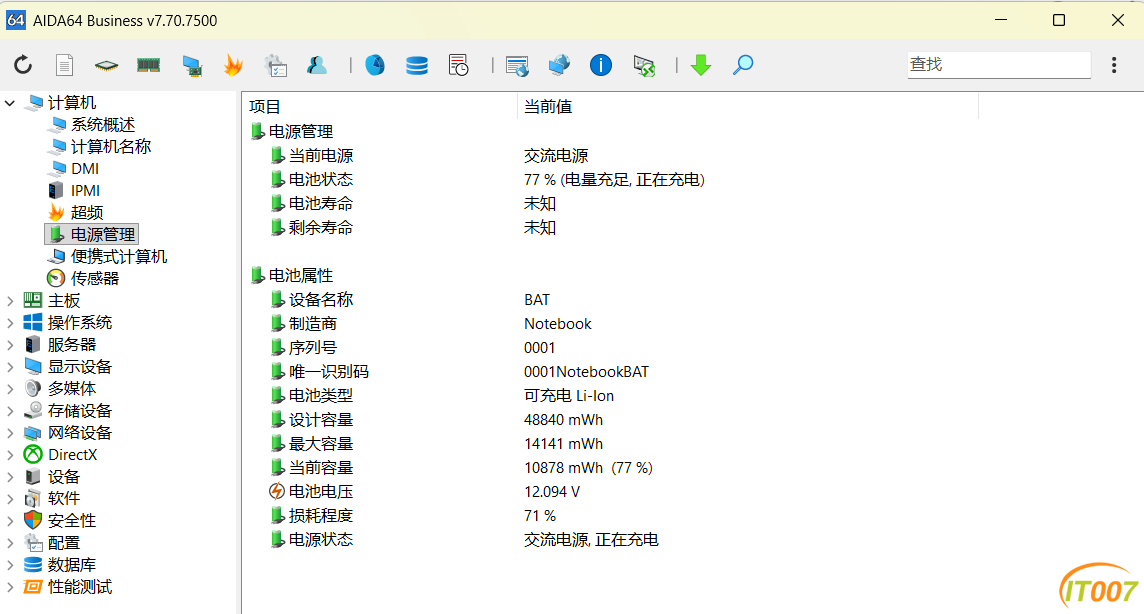Click the green download arrow icon
This screenshot has width=1144, height=614.
(x=701, y=65)
